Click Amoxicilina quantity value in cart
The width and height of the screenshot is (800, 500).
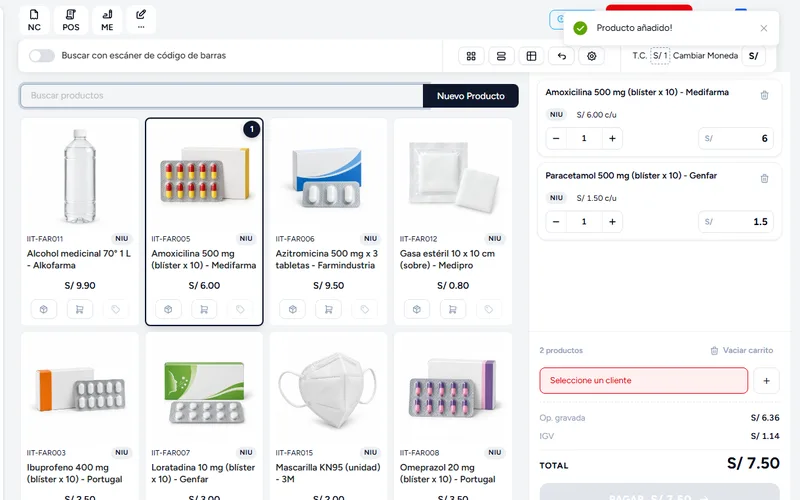584,138
